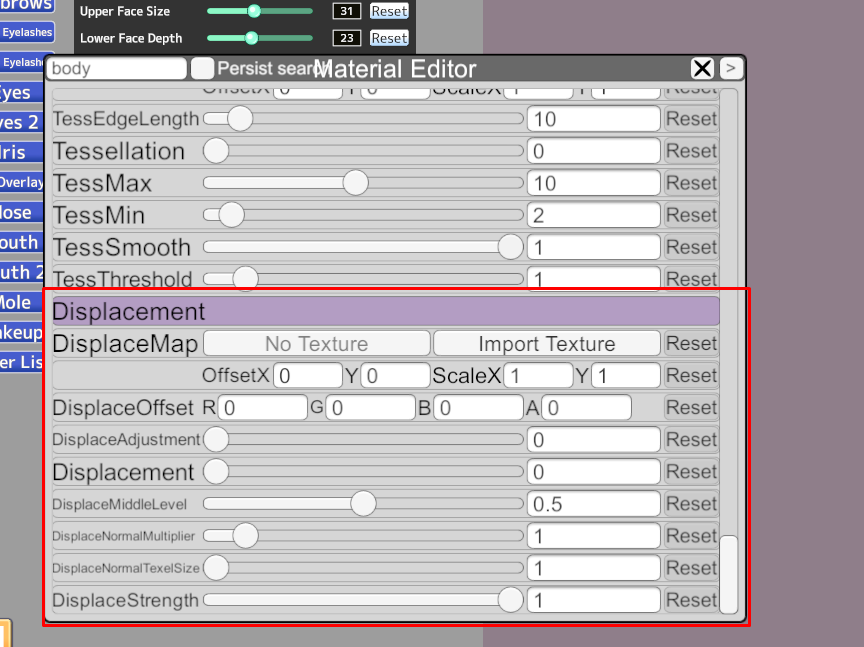864x647 pixels.
Task: Click the body search filter field
Action: point(117,68)
